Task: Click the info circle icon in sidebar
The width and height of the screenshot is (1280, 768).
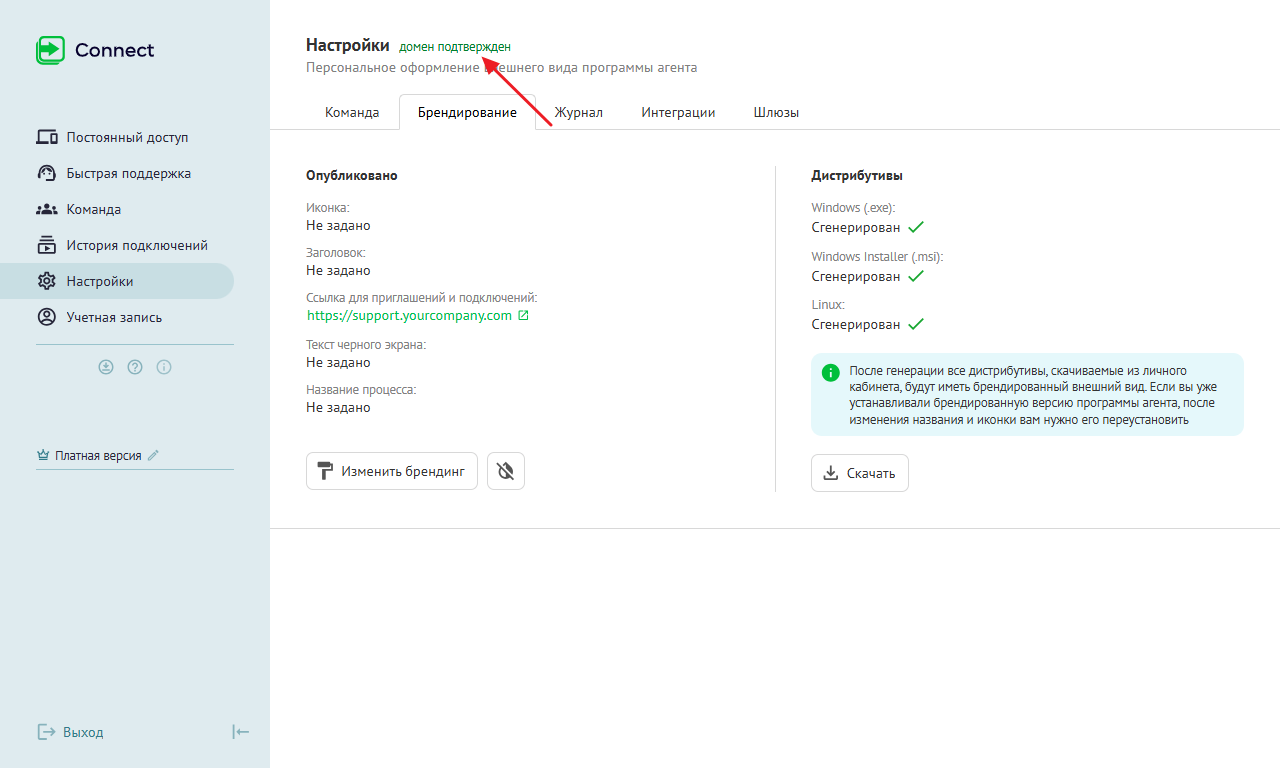Action: point(164,367)
